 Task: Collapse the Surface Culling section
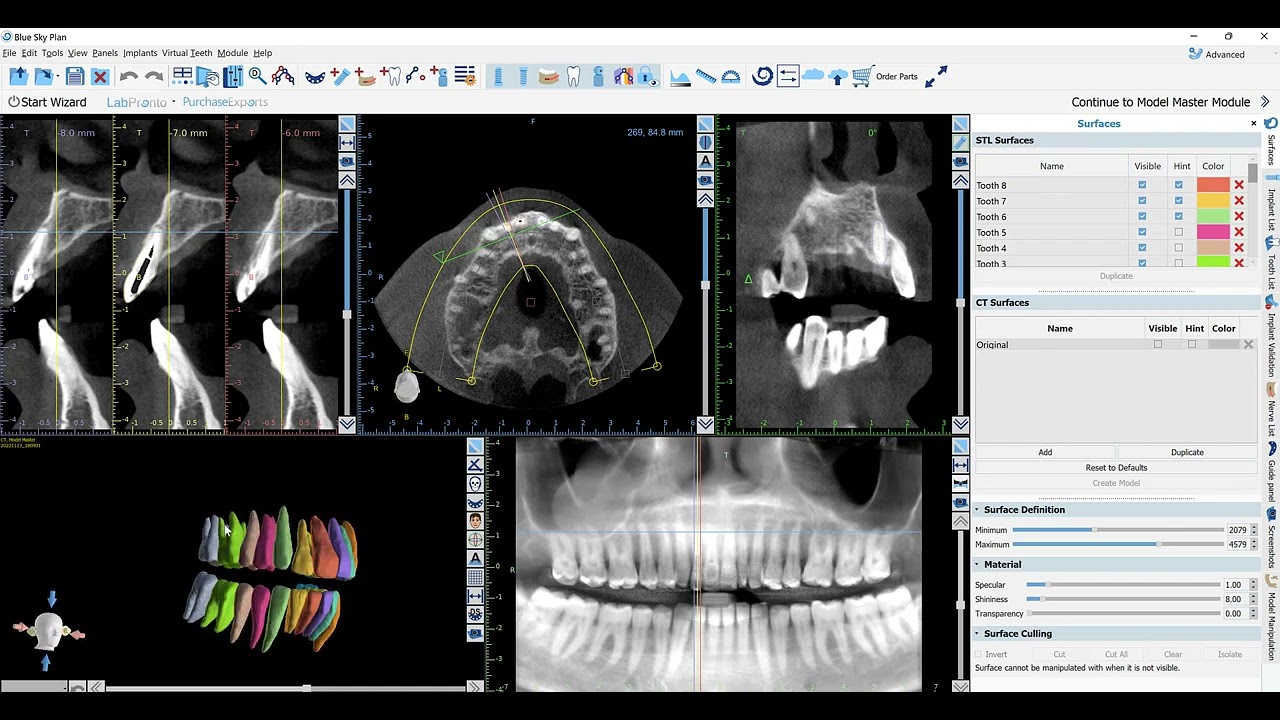978,634
